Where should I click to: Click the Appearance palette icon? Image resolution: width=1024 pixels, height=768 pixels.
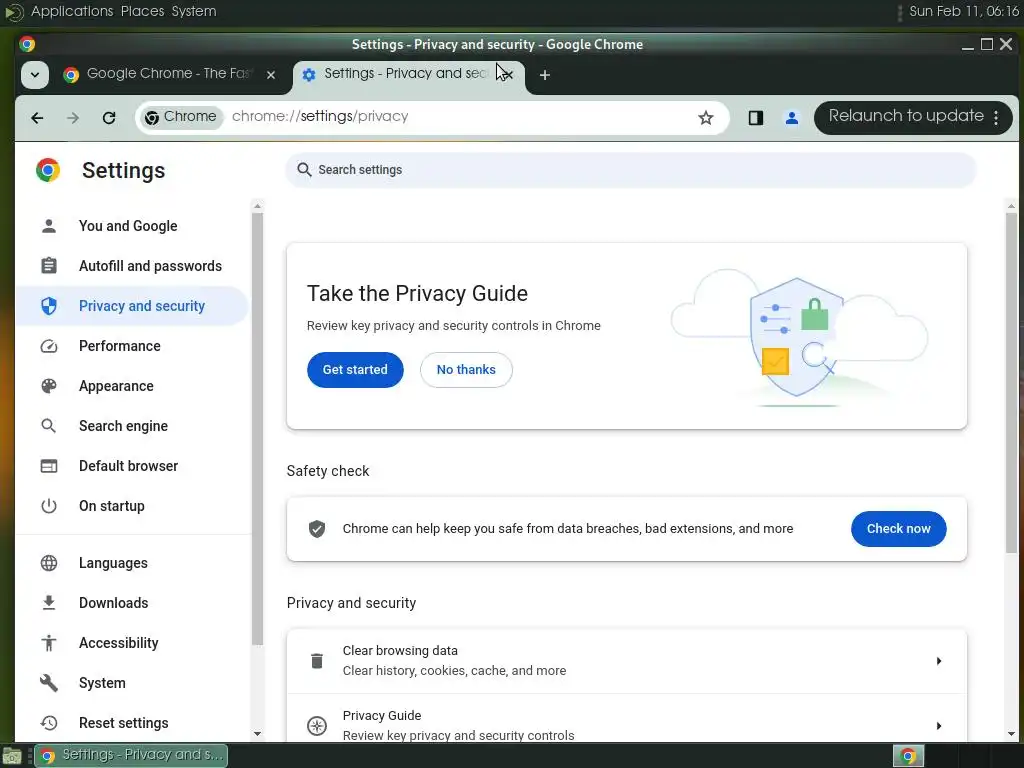click(x=49, y=386)
